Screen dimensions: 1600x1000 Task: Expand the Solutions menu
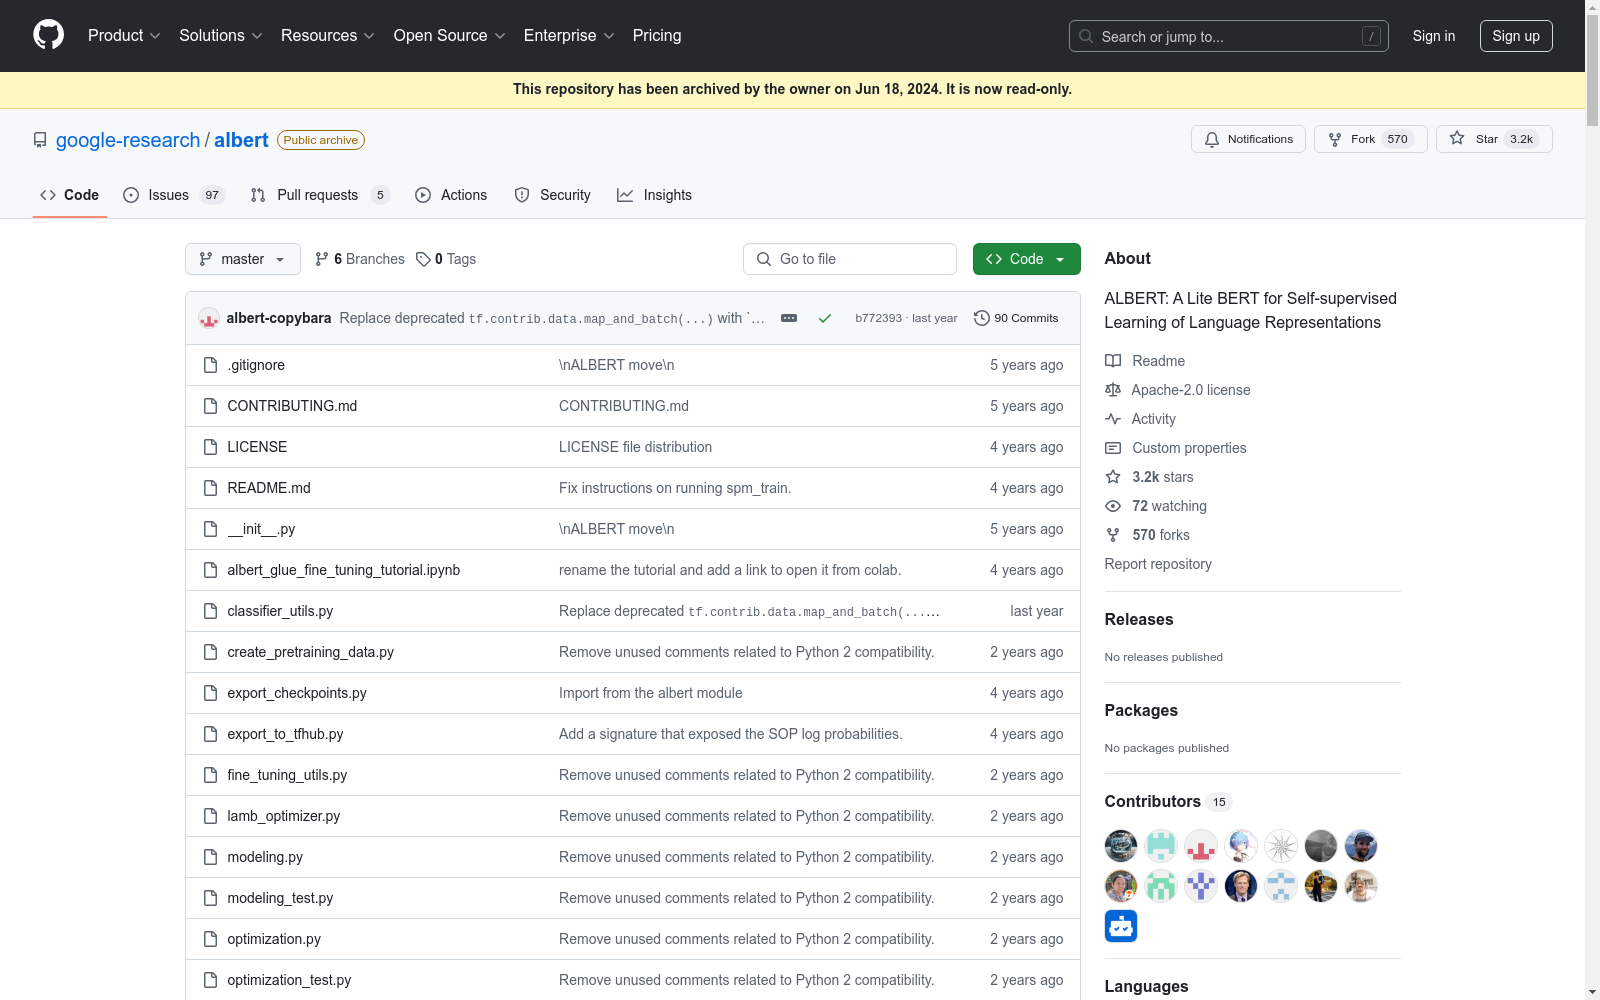221,36
